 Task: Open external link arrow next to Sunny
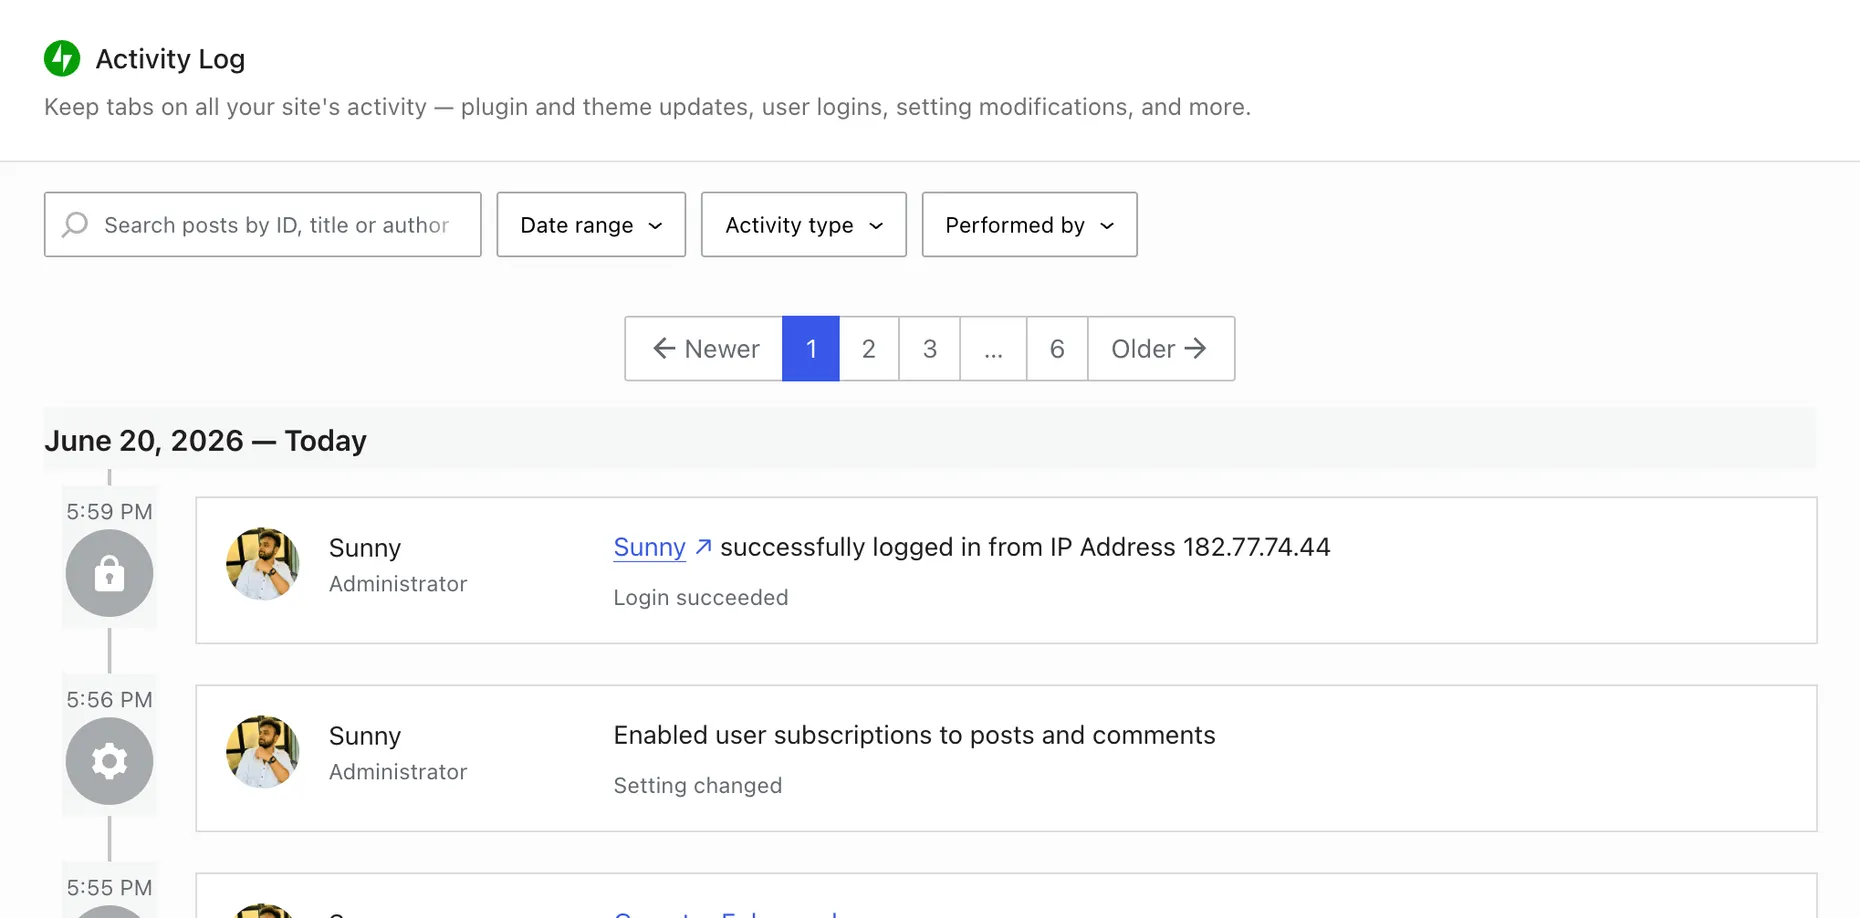703,547
